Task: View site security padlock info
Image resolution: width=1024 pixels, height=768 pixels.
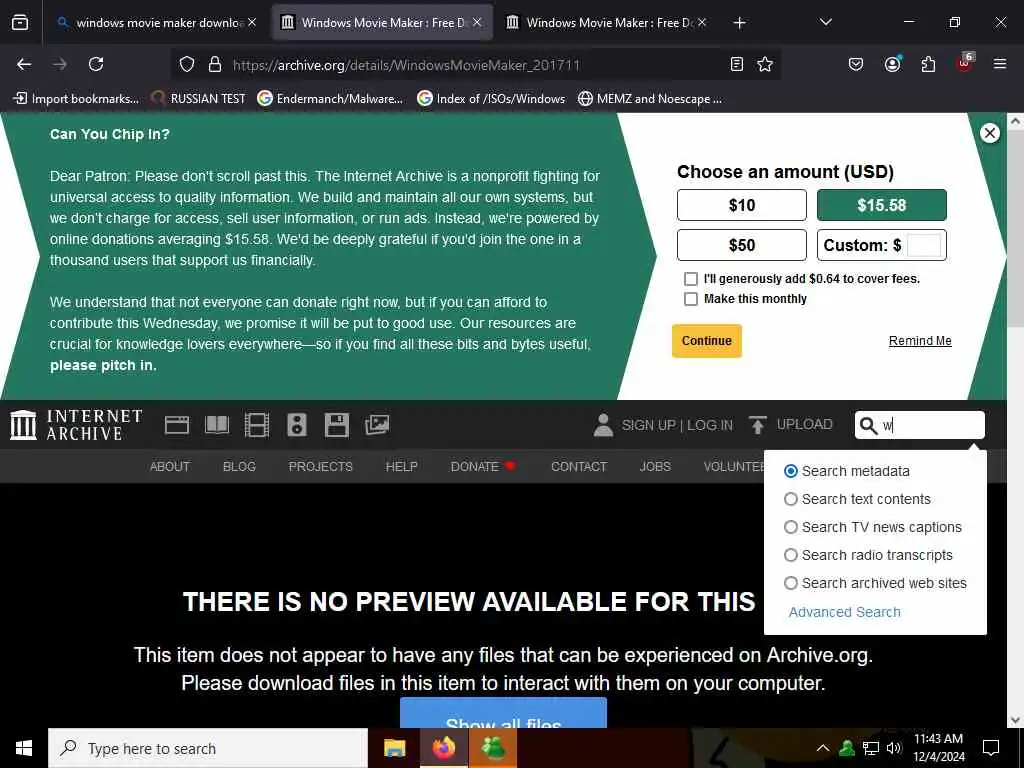Action: [215, 64]
